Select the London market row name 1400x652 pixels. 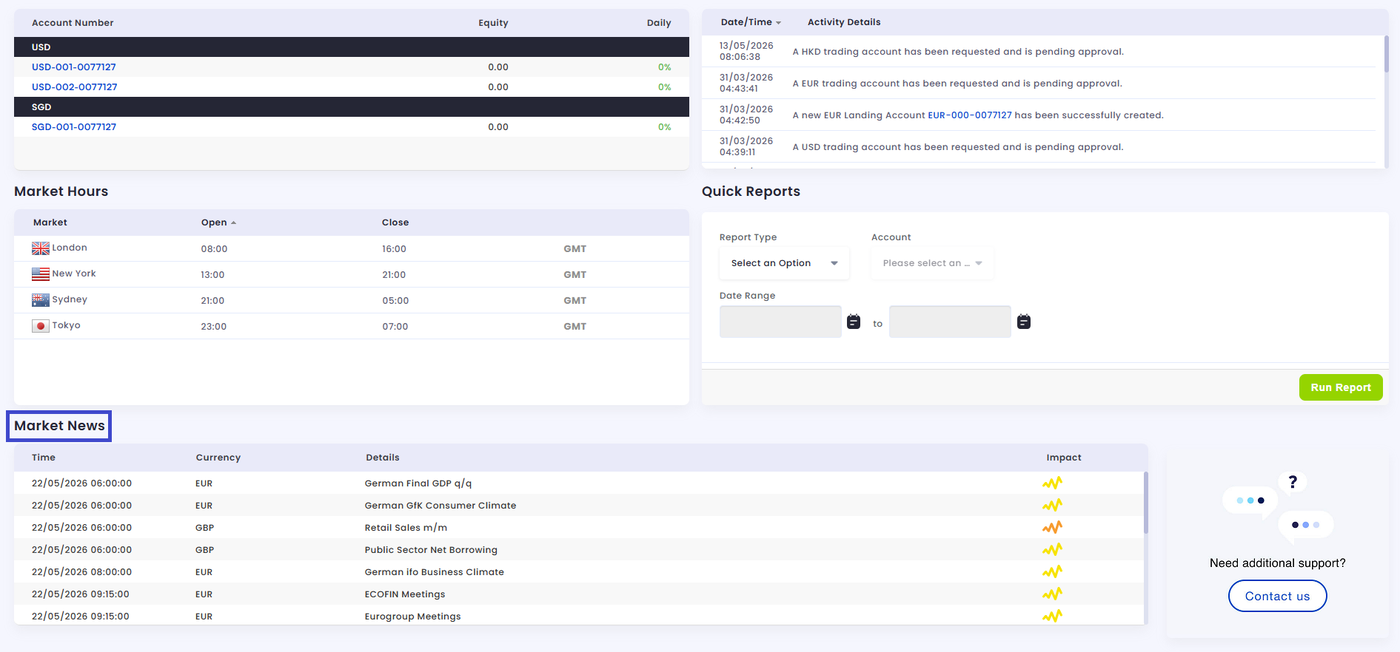(x=69, y=248)
